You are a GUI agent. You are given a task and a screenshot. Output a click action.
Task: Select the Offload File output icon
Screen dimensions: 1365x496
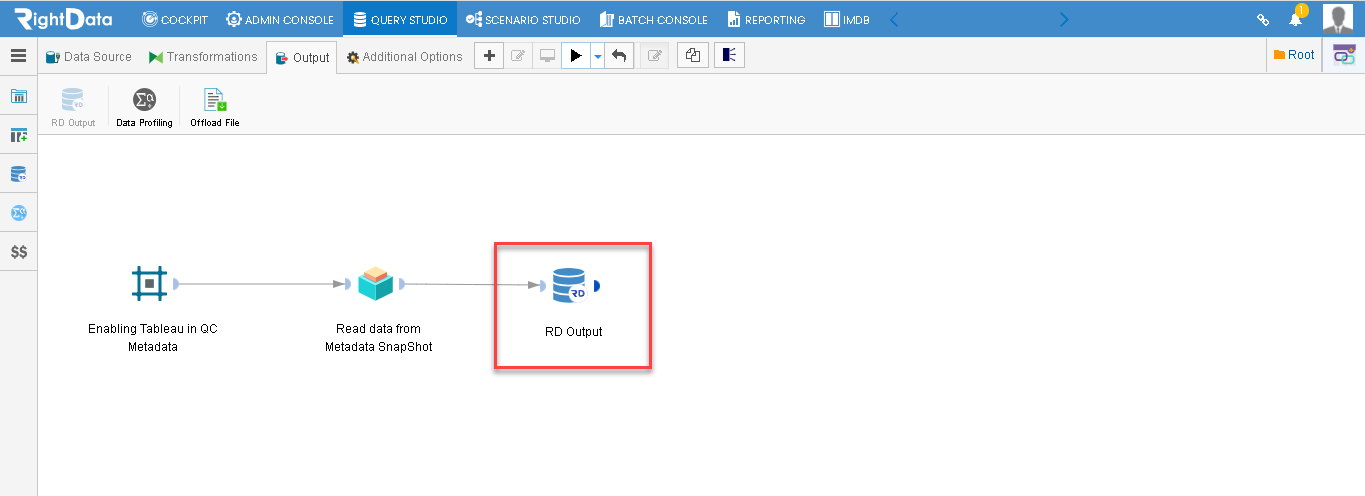tap(215, 100)
